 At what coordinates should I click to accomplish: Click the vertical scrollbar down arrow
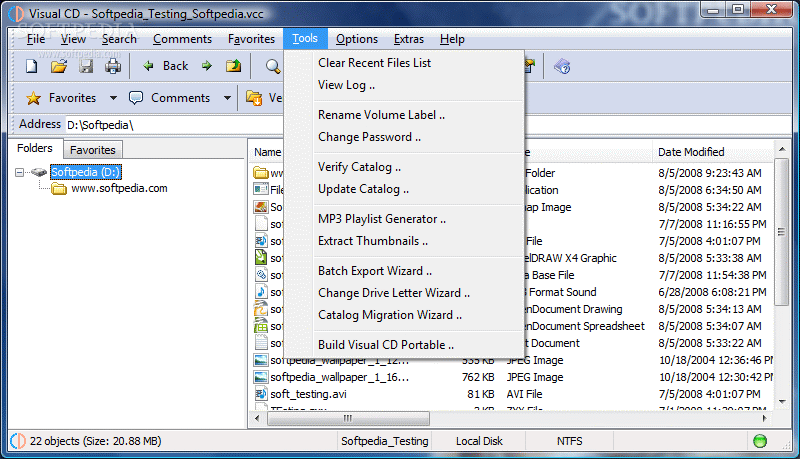coord(782,402)
